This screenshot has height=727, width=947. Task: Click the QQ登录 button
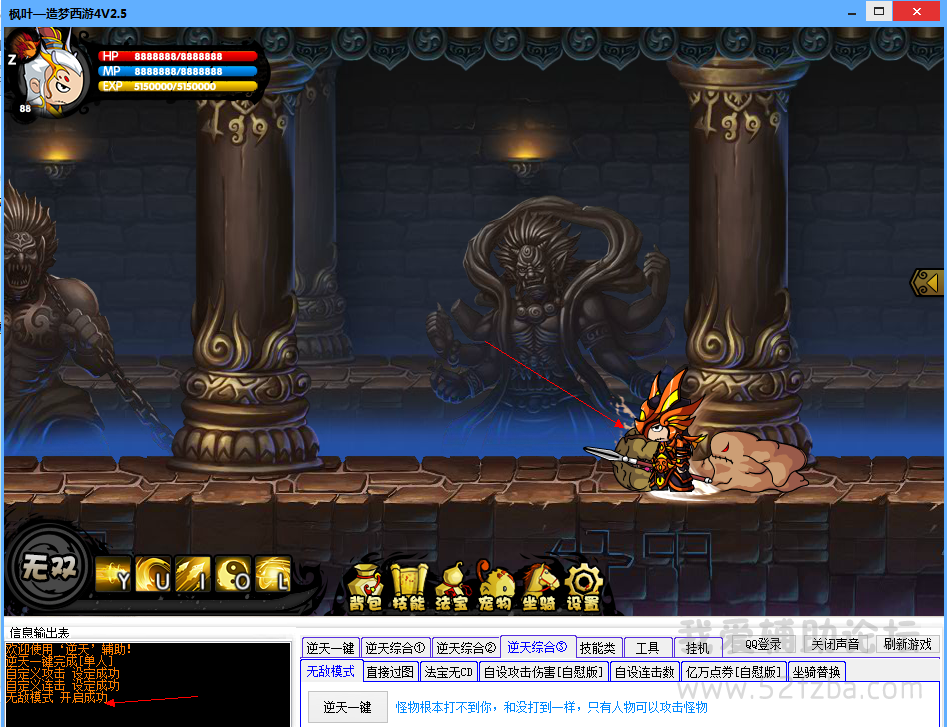(763, 644)
